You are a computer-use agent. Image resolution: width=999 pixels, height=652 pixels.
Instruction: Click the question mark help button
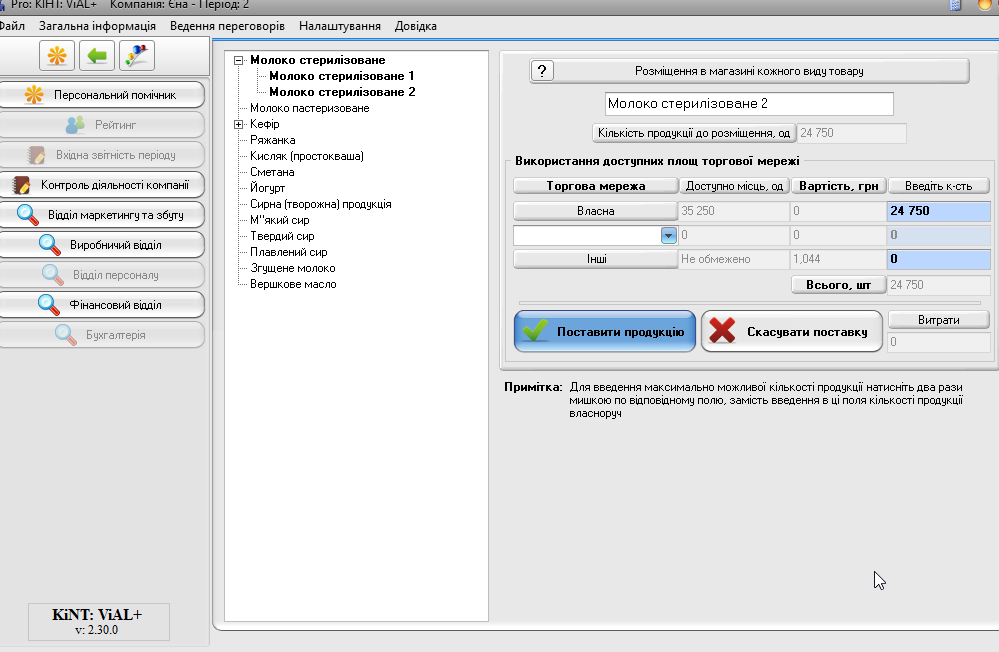[542, 71]
